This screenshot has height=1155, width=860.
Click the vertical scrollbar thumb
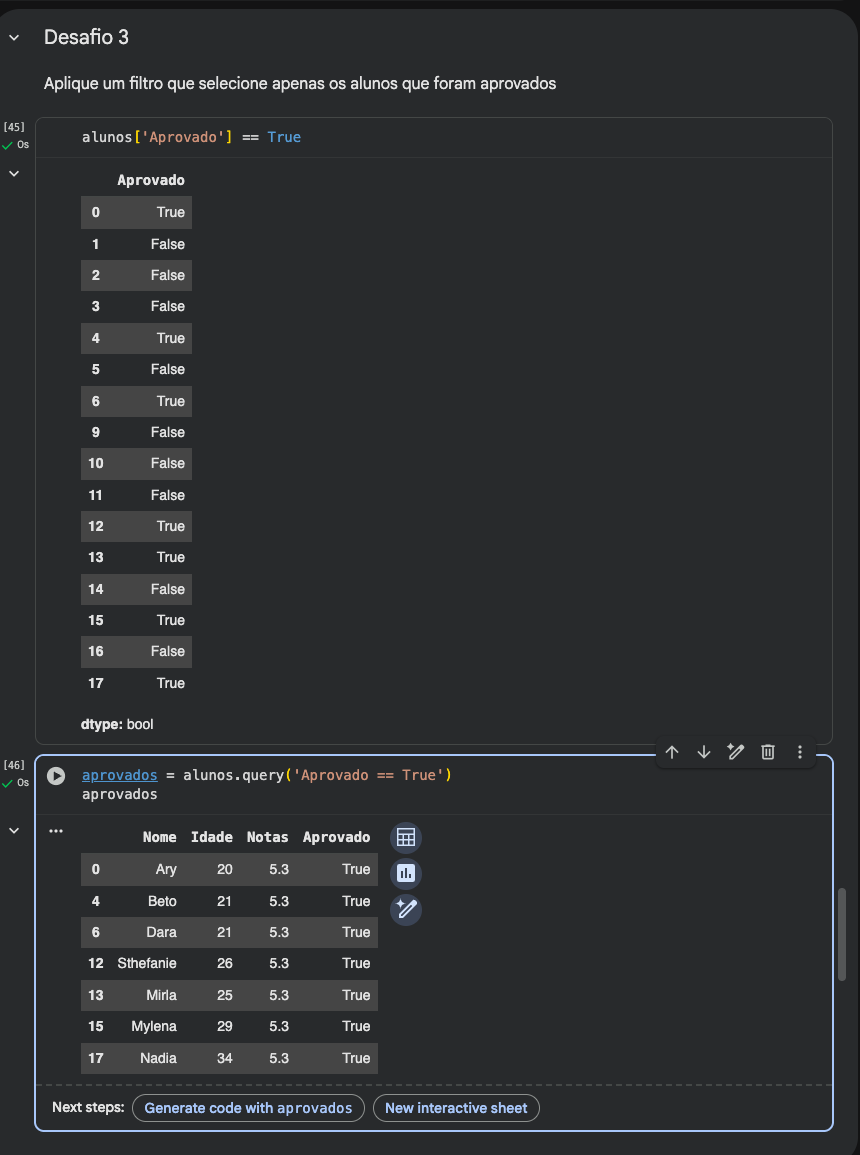(x=842, y=934)
